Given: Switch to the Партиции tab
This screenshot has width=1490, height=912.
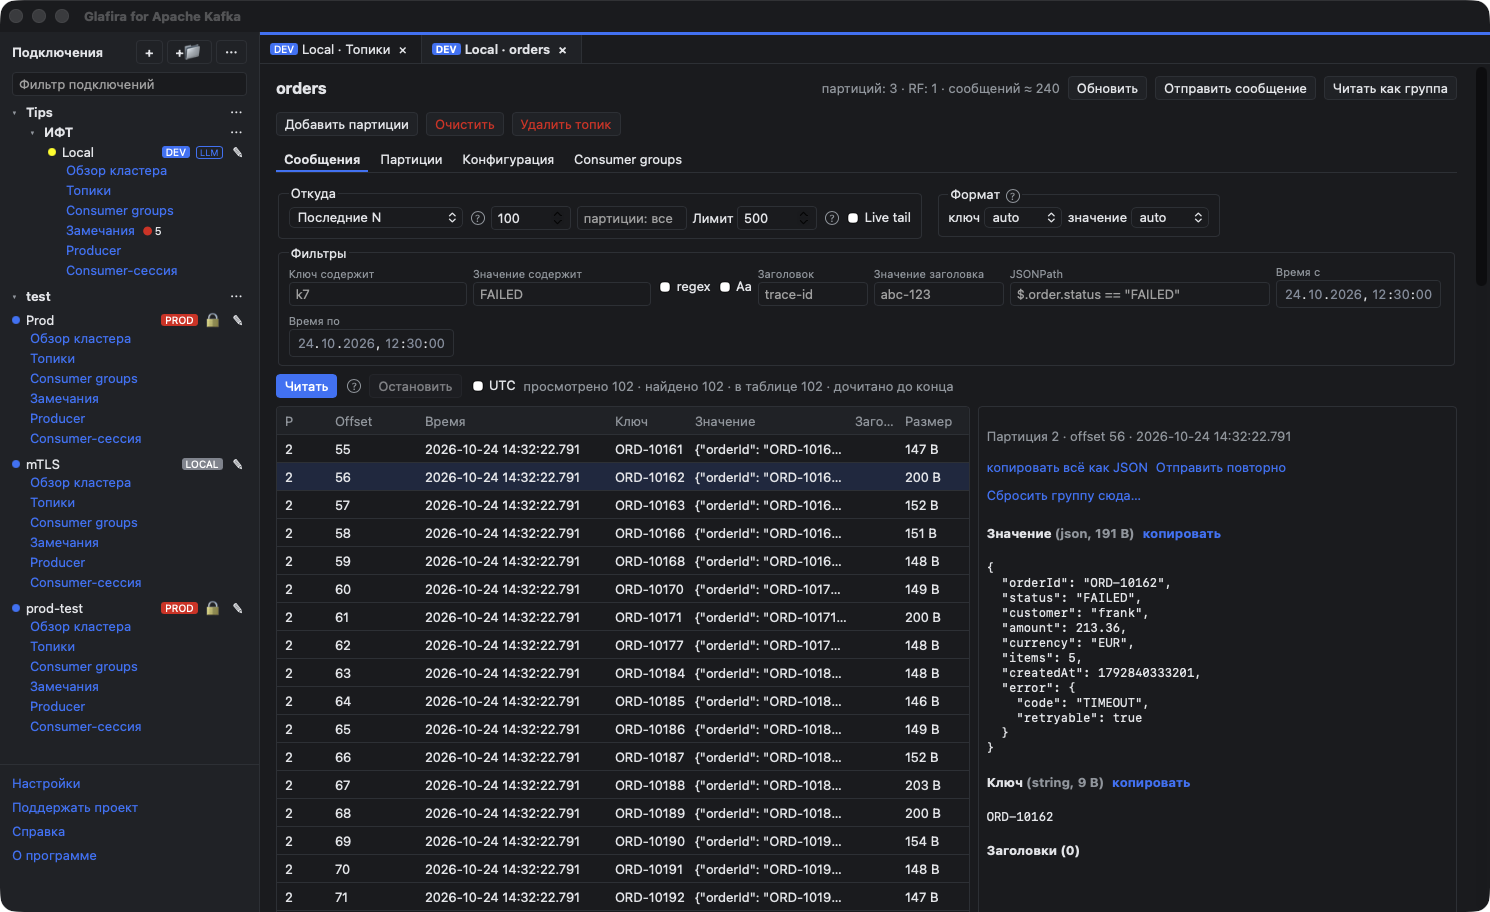Looking at the screenshot, I should tap(411, 160).
